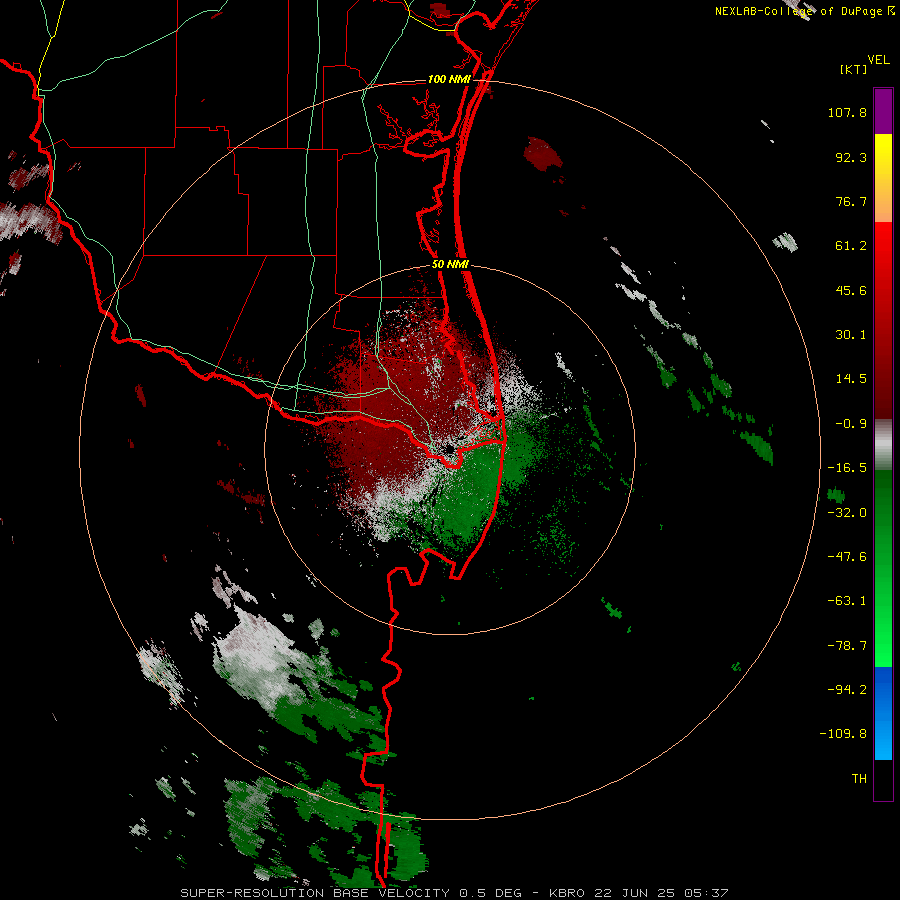Click the 45.6 legend value
This screenshot has width=900, height=900.
(x=851, y=290)
